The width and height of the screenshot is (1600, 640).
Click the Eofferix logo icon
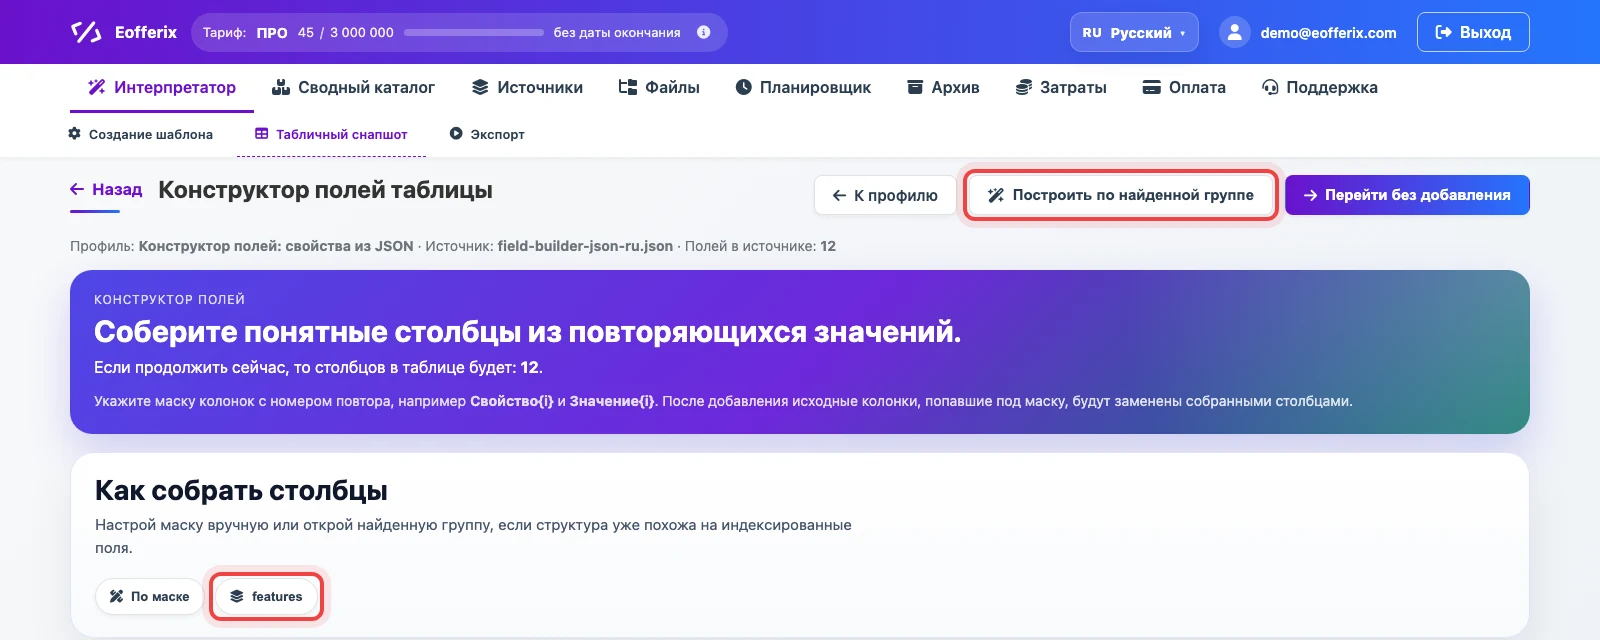(x=86, y=32)
